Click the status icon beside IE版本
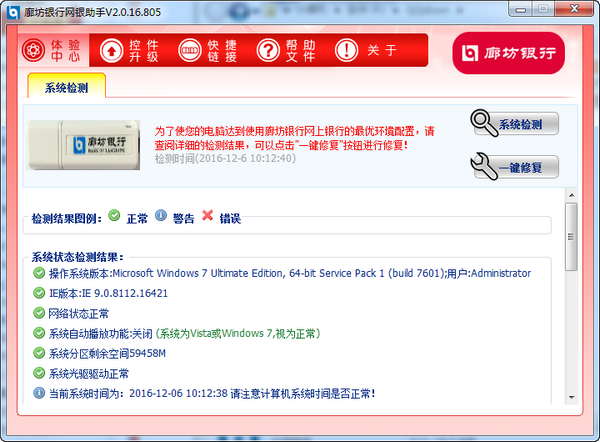Screen dimensions: 600x442 tap(39, 293)
